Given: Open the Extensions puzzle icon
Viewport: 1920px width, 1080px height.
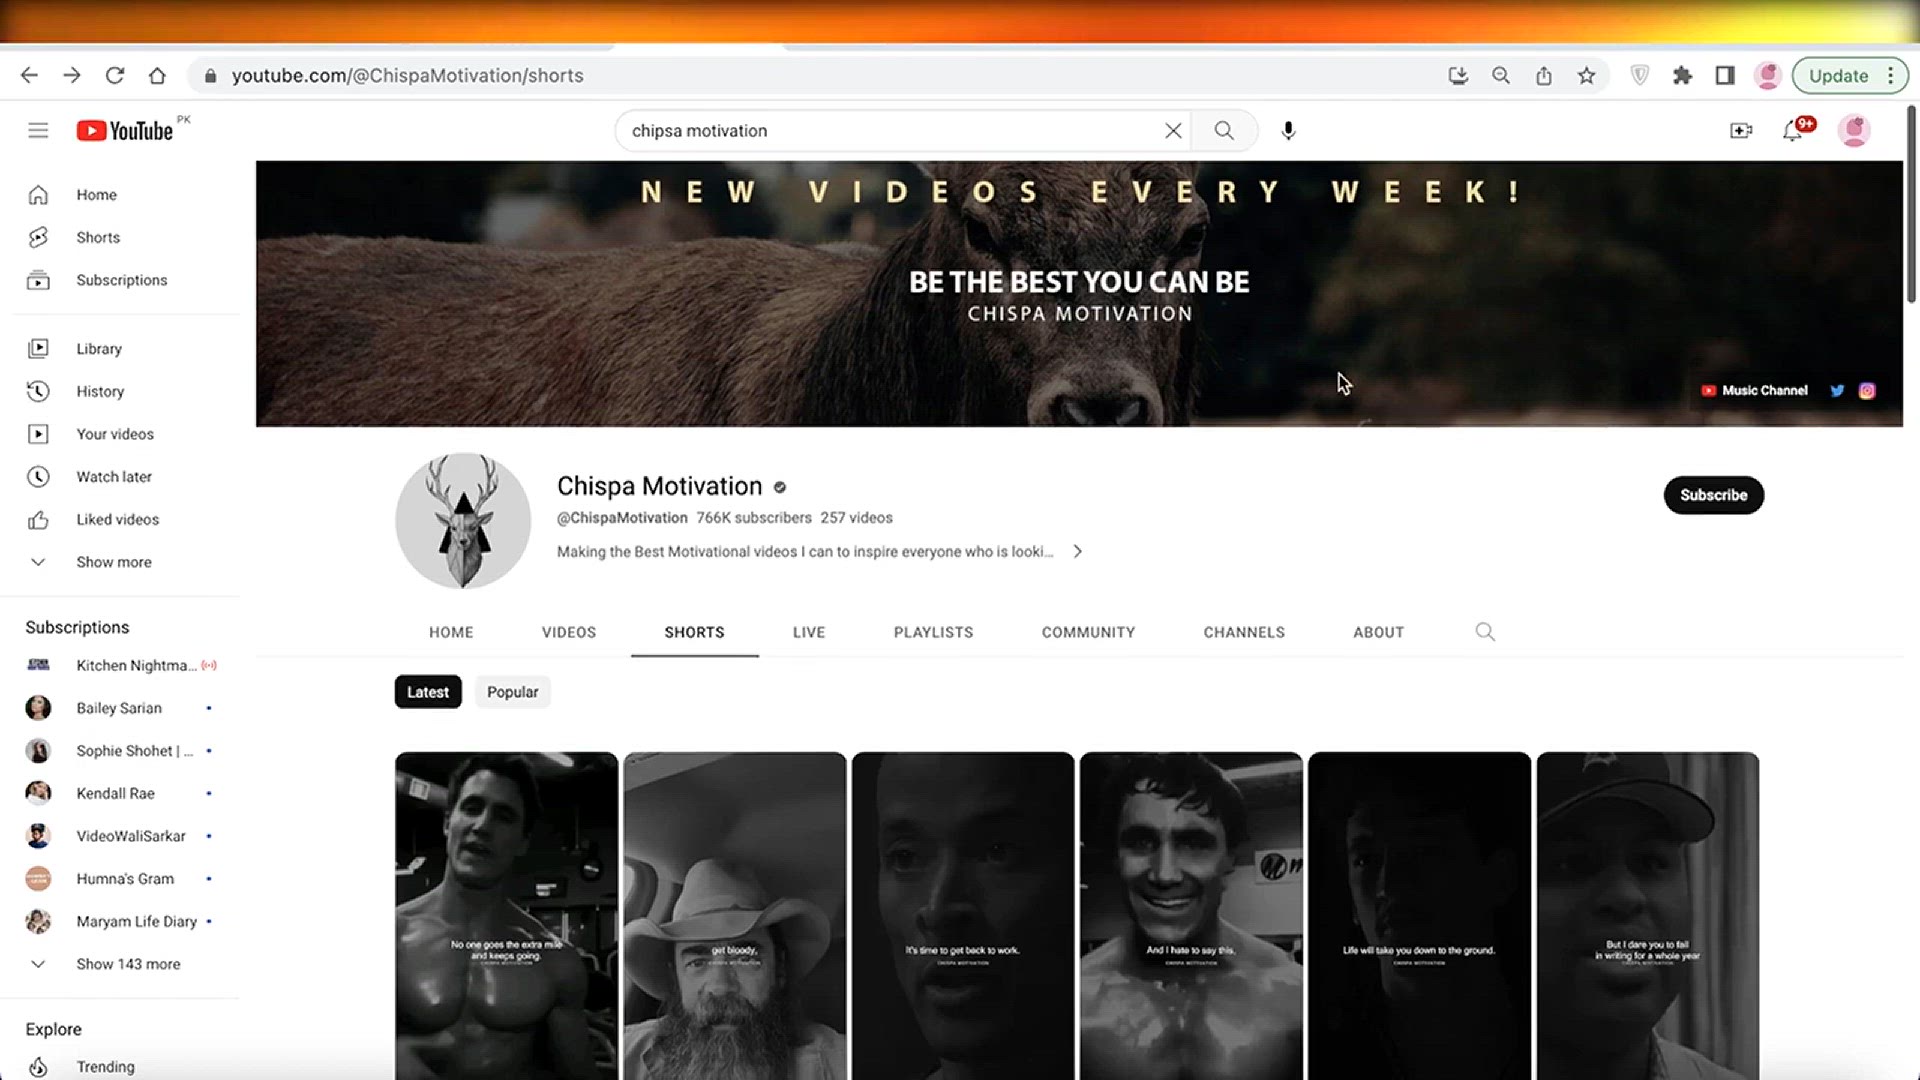Looking at the screenshot, I should (x=1683, y=75).
